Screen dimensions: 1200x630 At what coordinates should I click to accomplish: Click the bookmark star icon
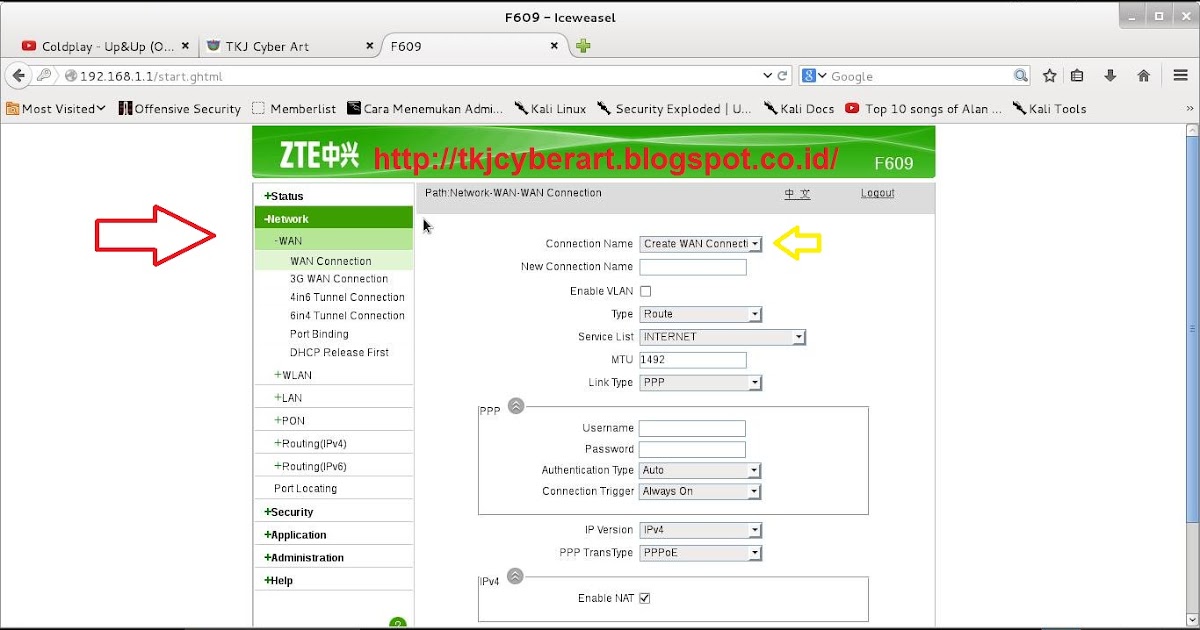(1050, 76)
